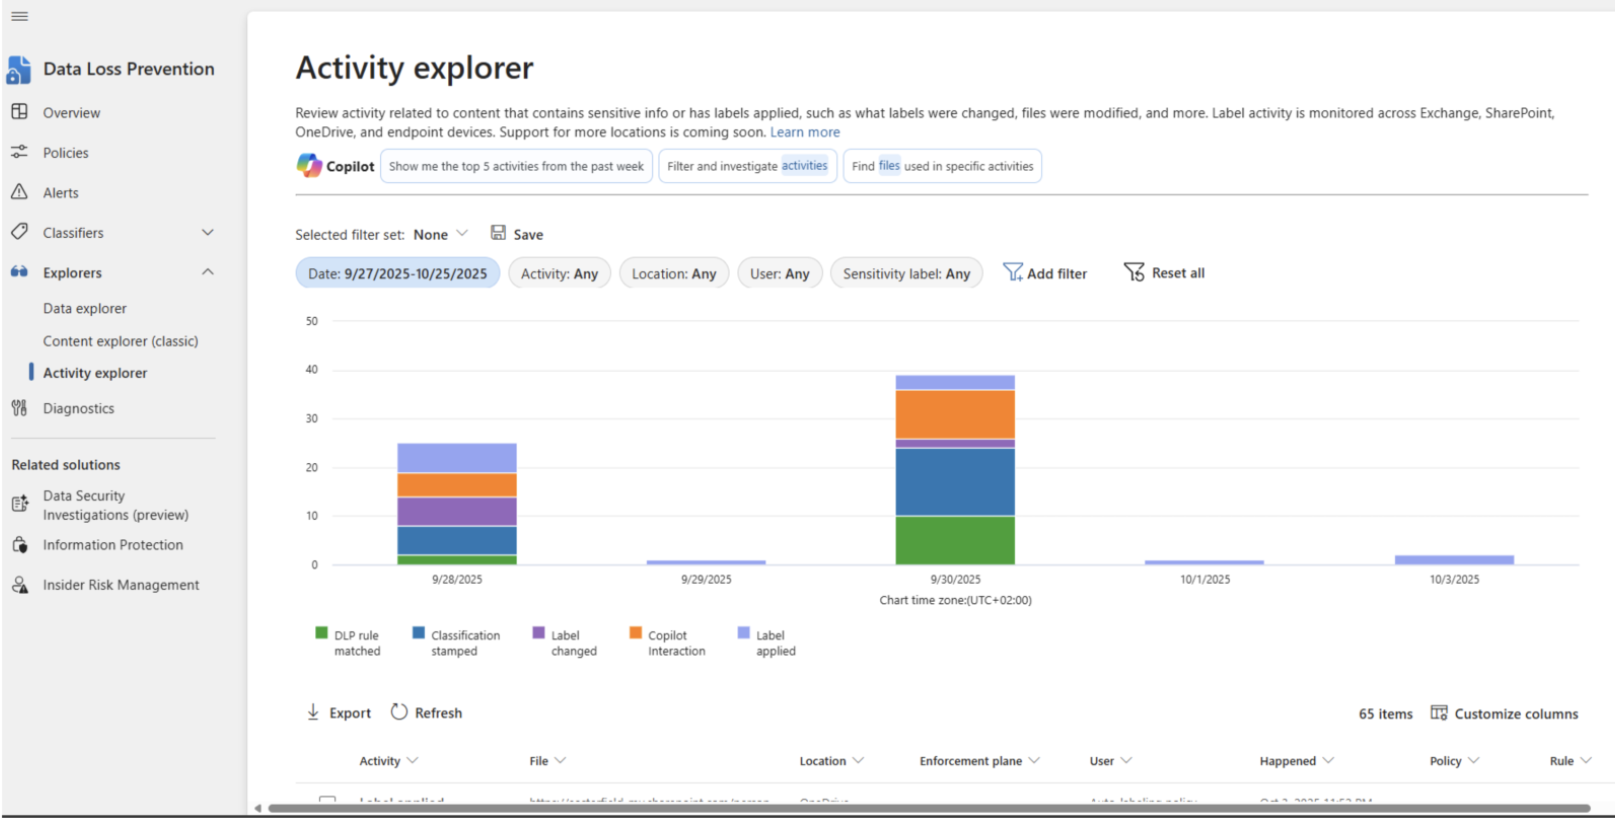
Task: Click 'Show me the top 5 activities' prompt
Action: [516, 166]
